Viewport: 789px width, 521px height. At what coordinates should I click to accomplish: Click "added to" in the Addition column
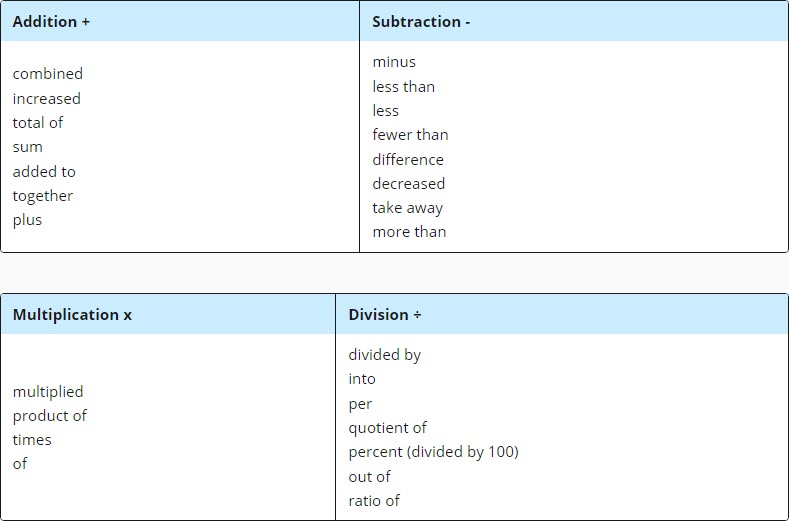(44, 171)
